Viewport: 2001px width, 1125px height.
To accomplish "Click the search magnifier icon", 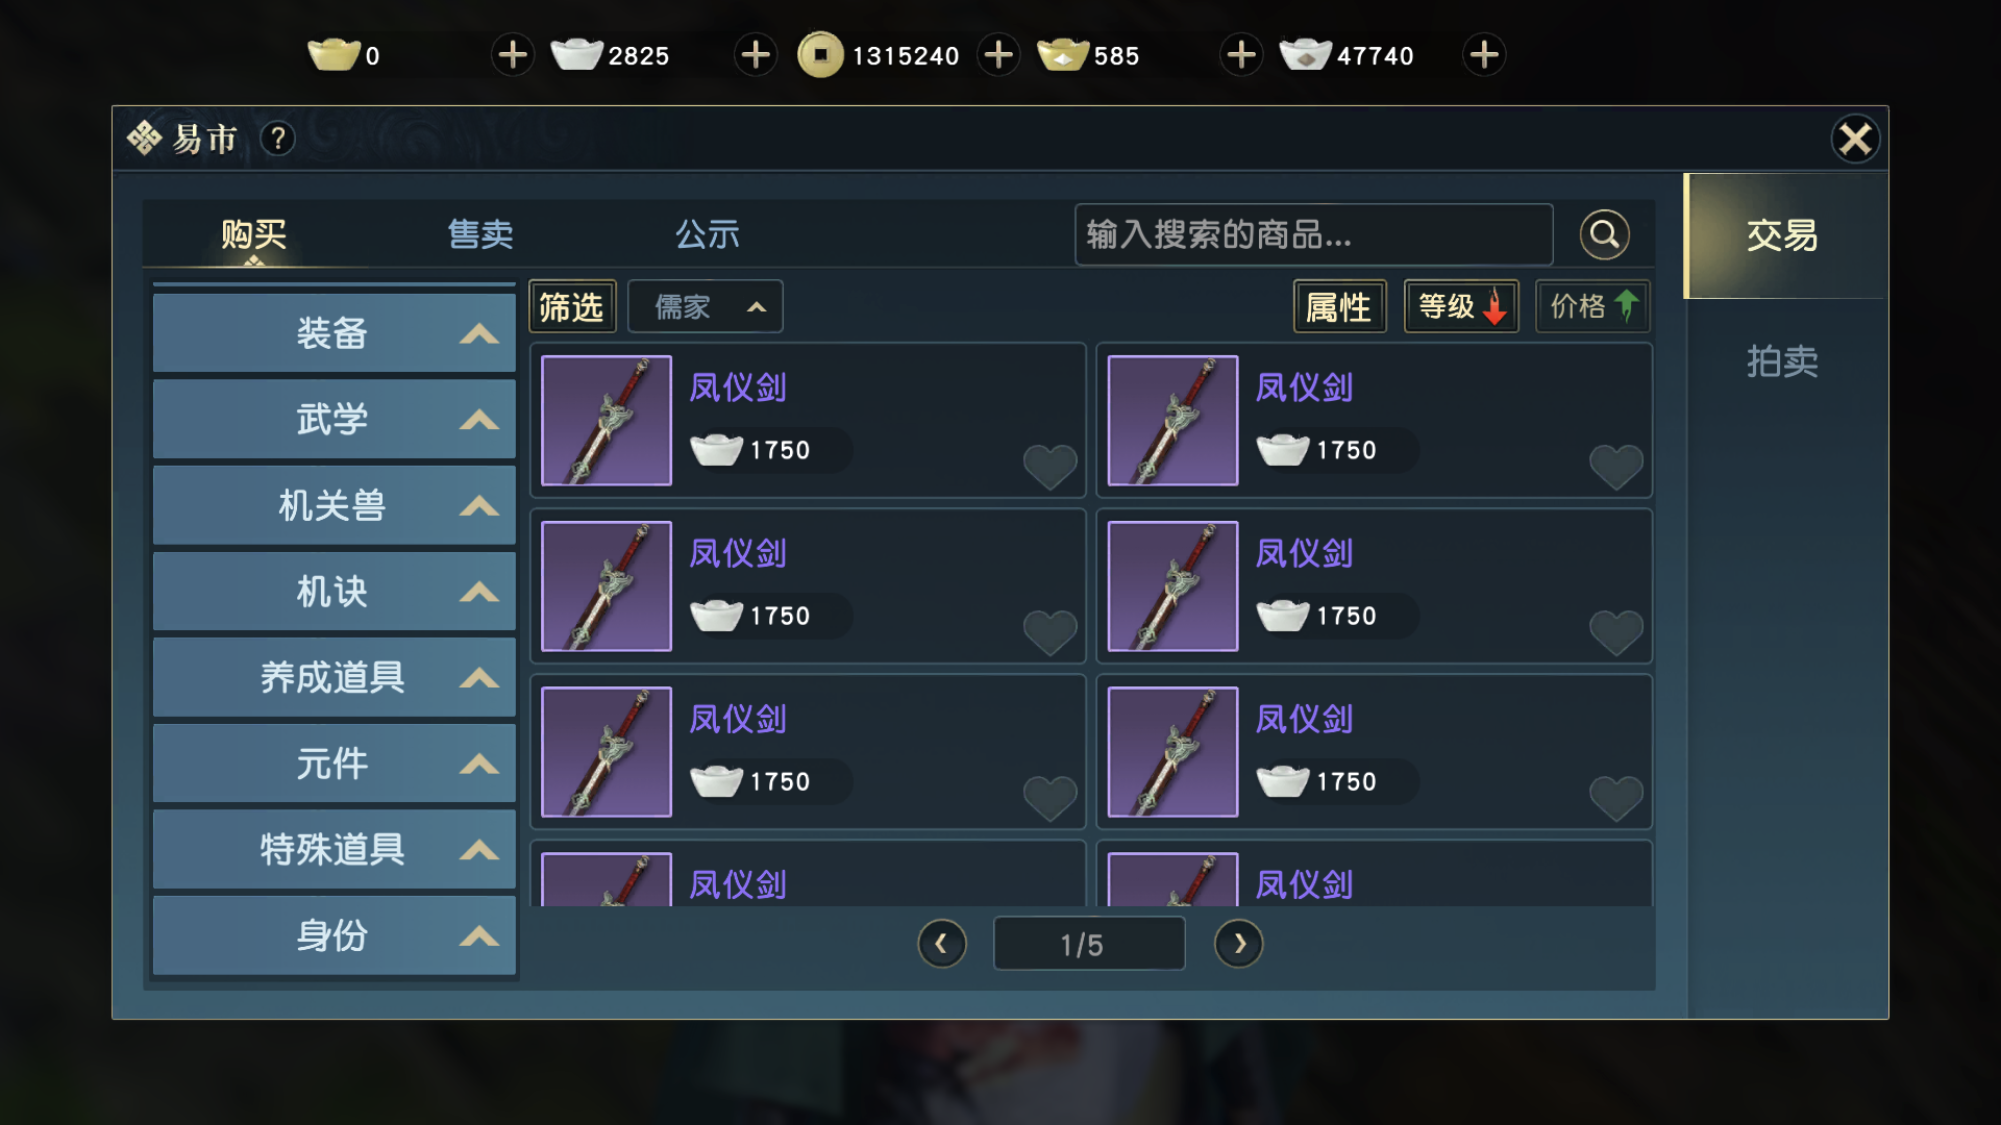I will [1604, 235].
